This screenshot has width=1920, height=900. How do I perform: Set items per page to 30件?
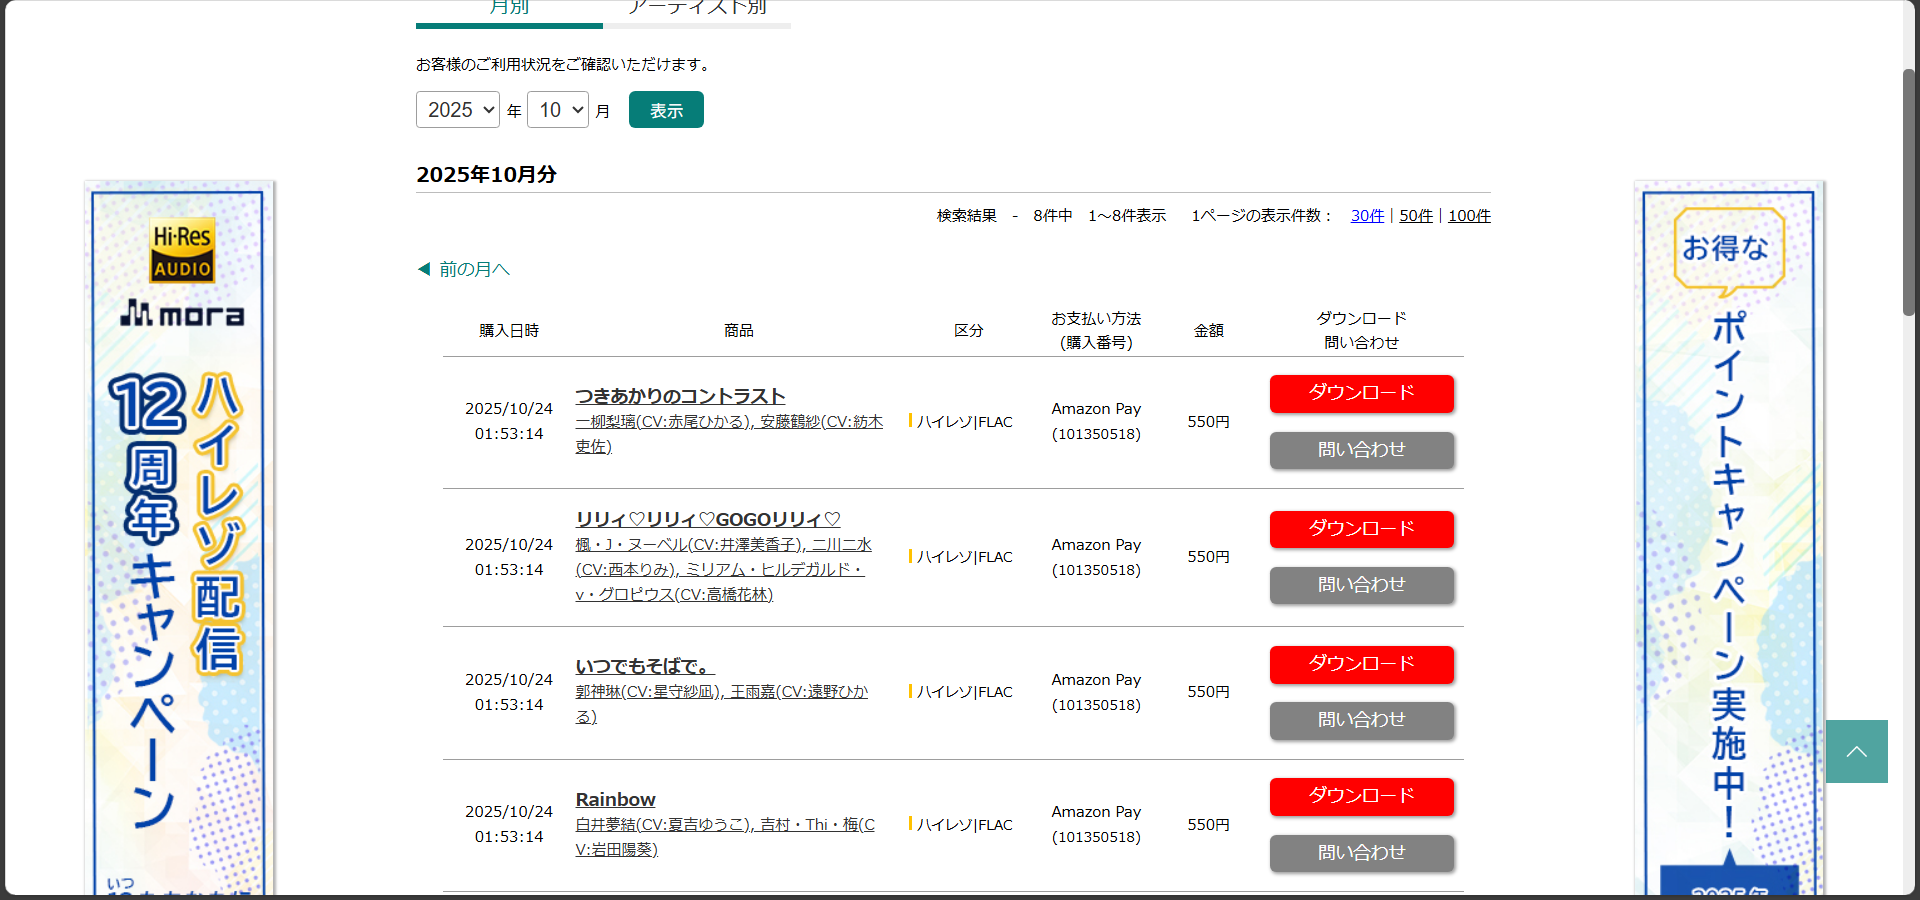1367,216
